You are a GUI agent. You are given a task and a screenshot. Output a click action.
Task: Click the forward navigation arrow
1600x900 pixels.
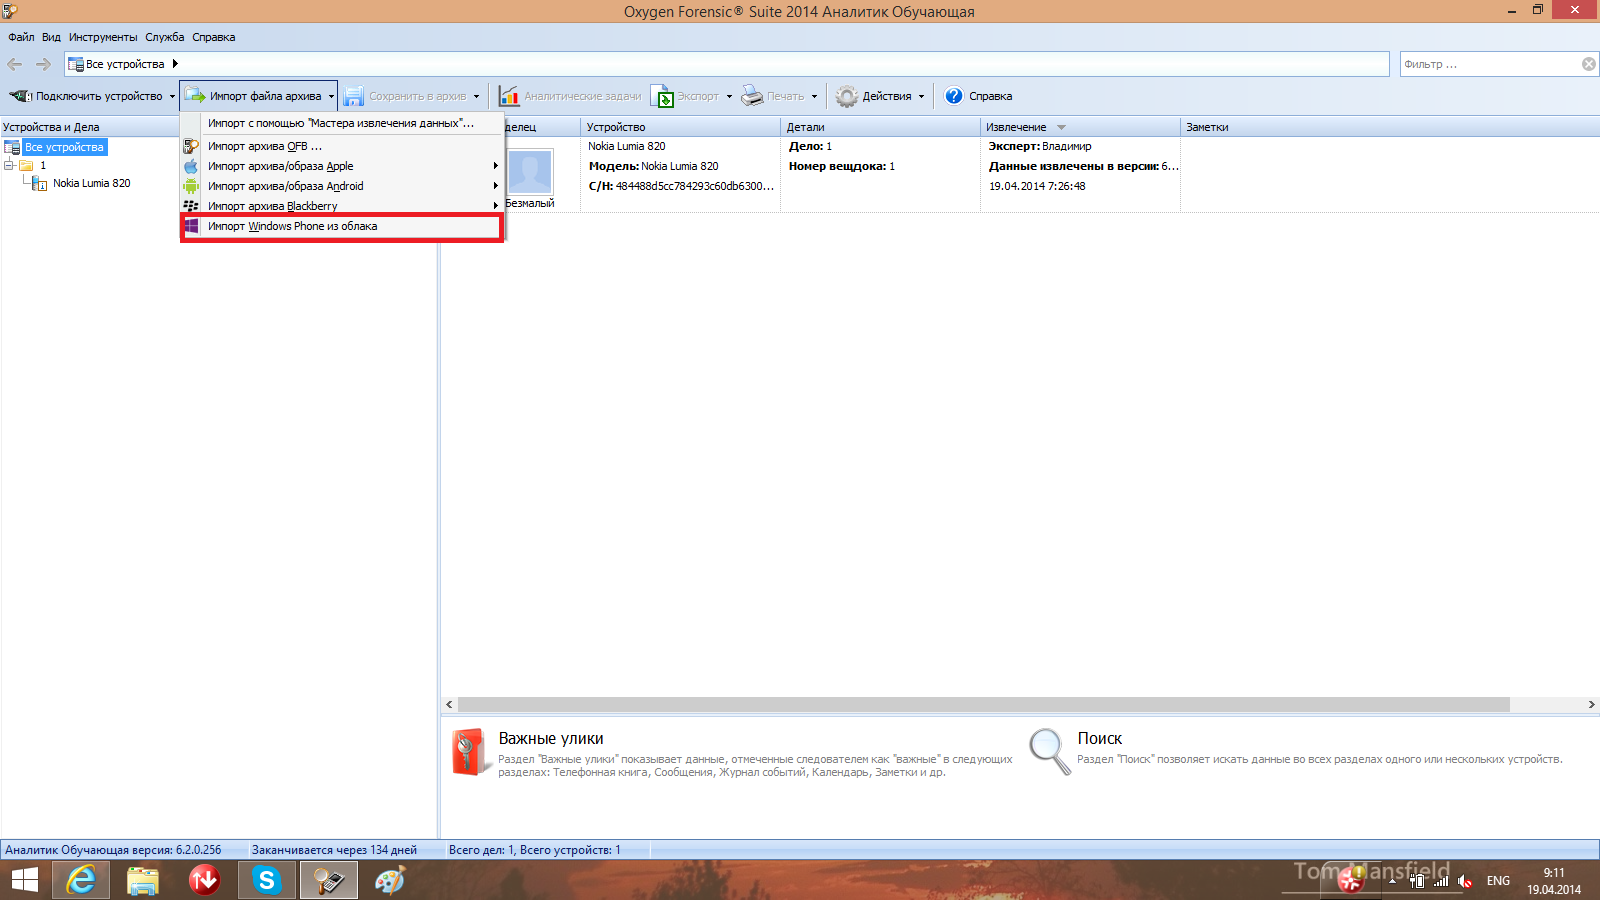43,64
